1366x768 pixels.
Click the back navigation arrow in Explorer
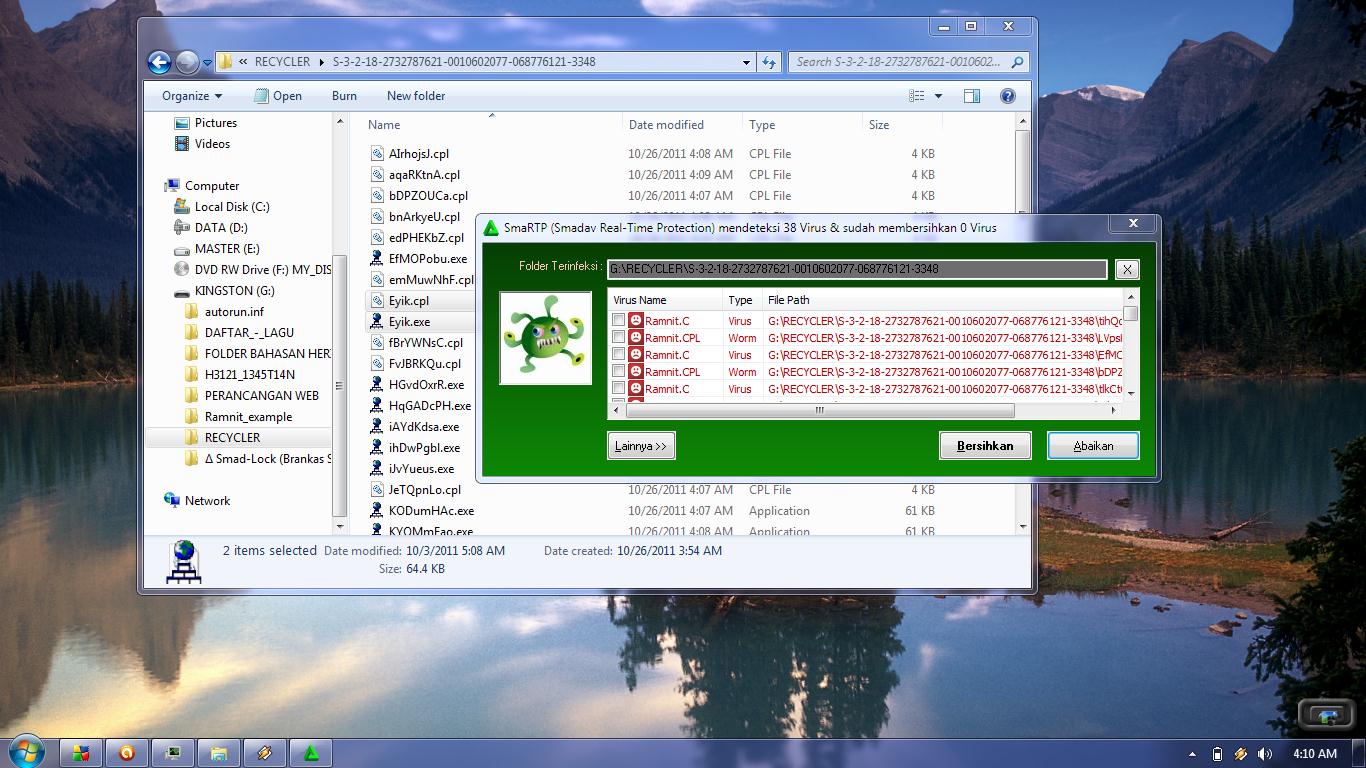click(x=159, y=62)
